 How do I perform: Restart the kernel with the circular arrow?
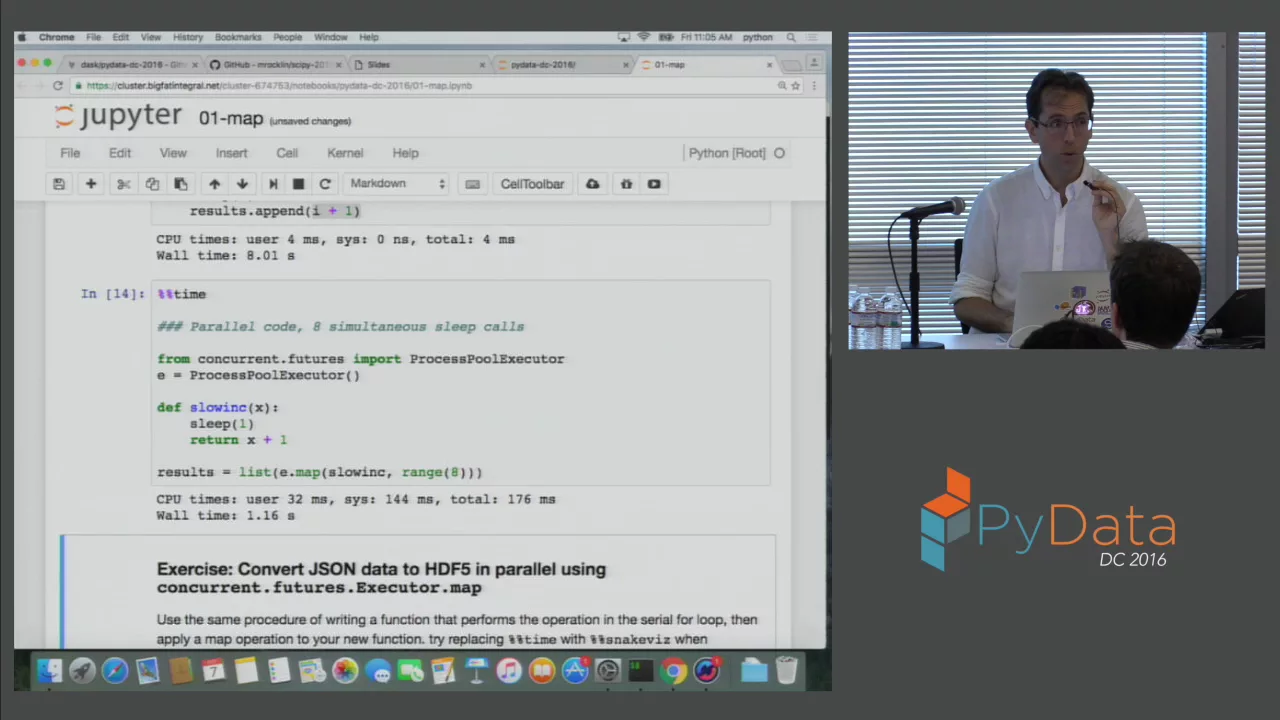[324, 184]
